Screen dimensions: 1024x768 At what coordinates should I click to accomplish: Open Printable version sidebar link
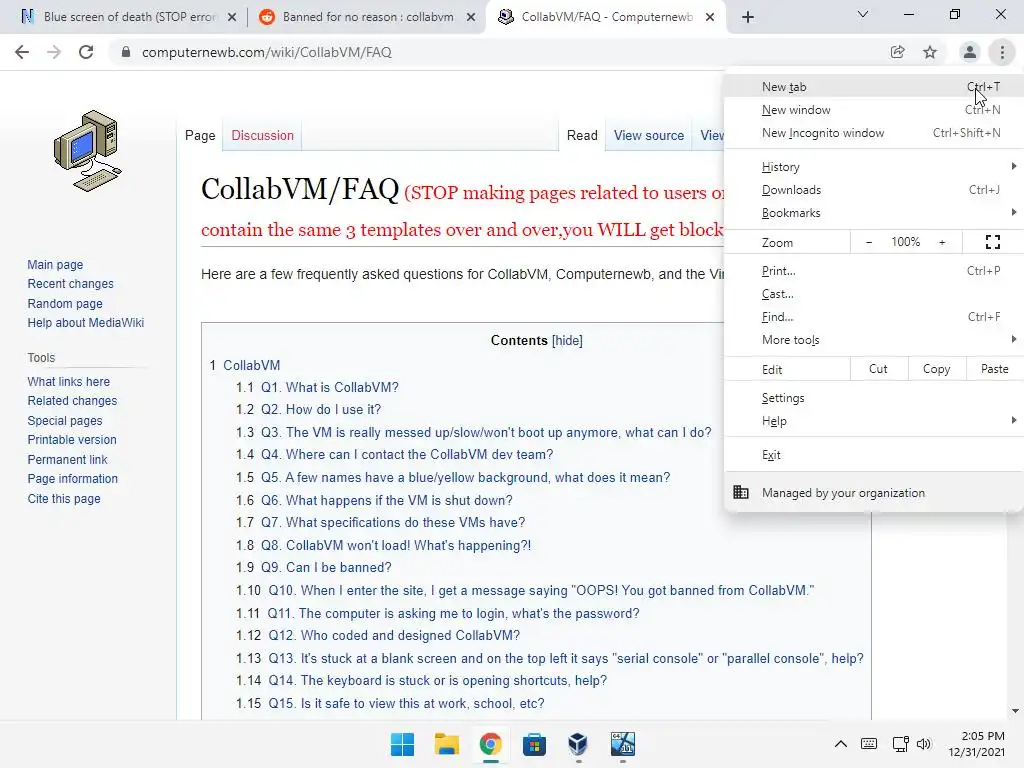click(72, 440)
